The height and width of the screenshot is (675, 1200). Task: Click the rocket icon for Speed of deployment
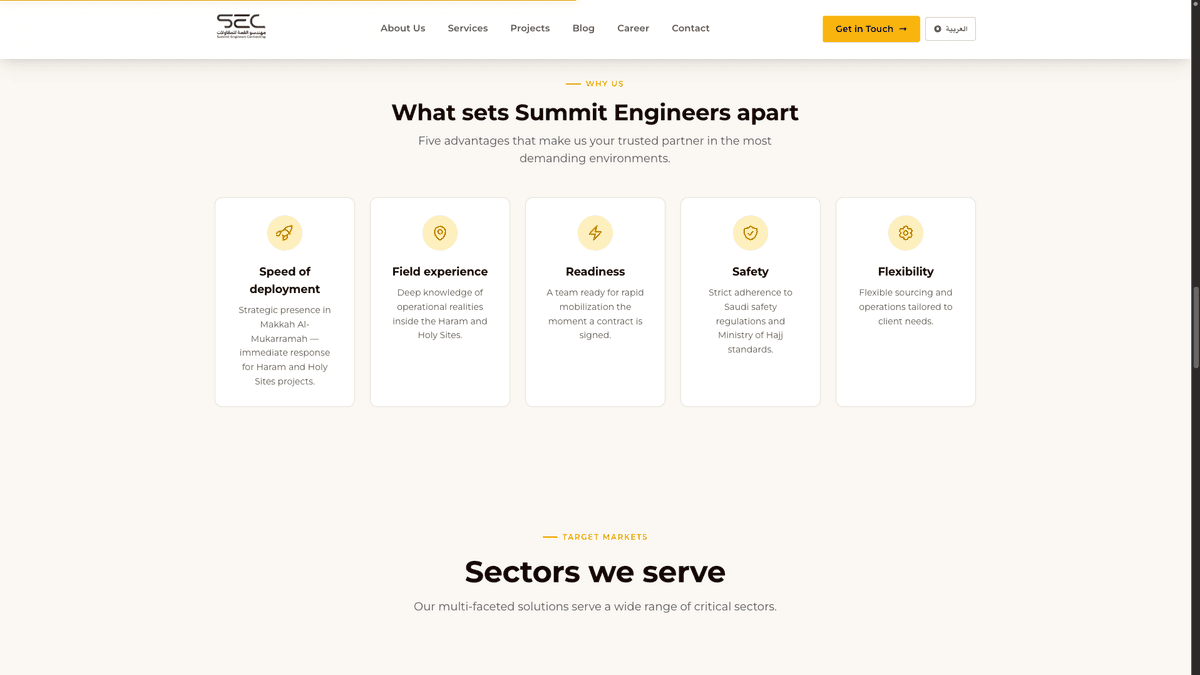[x=285, y=233]
